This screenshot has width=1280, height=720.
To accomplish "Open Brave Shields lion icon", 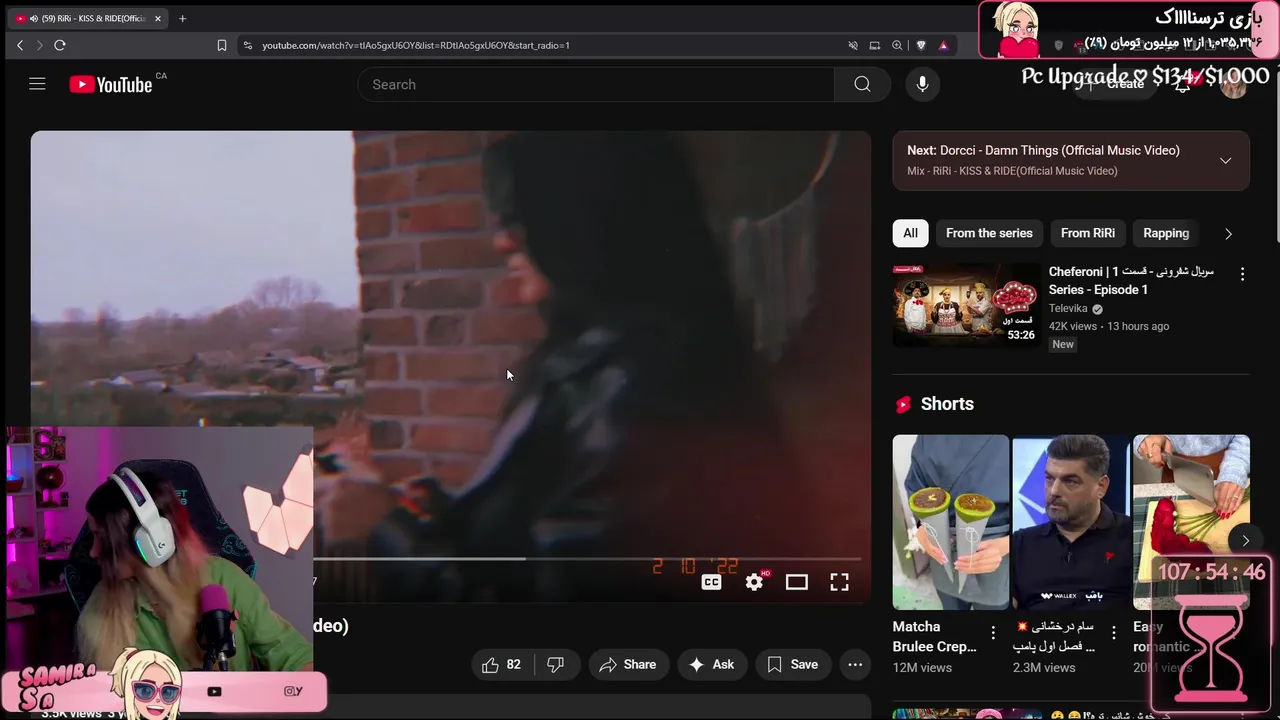I will coord(921,45).
